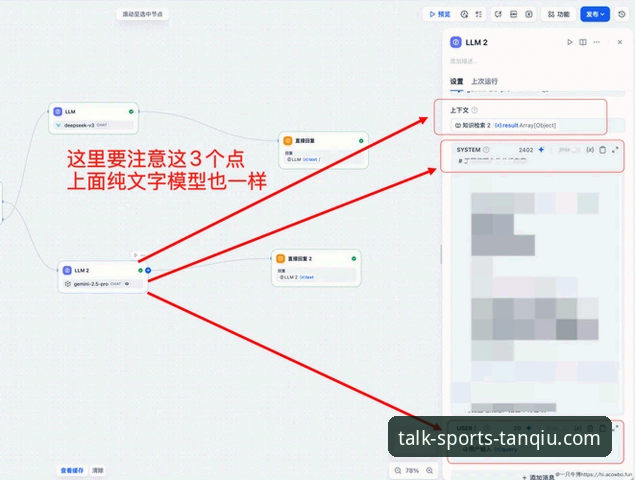The height and width of the screenshot is (480, 635).
Task: Click the 预览 preview button in toolbar
Action: (440, 14)
